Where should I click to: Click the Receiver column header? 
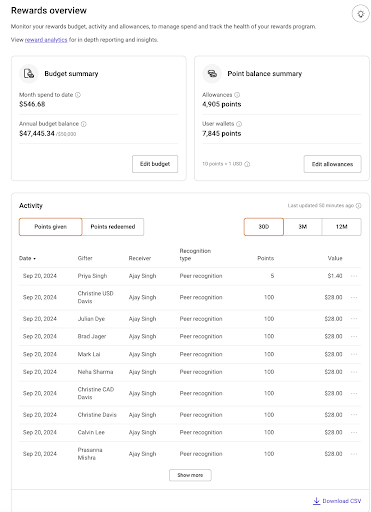tap(140, 258)
